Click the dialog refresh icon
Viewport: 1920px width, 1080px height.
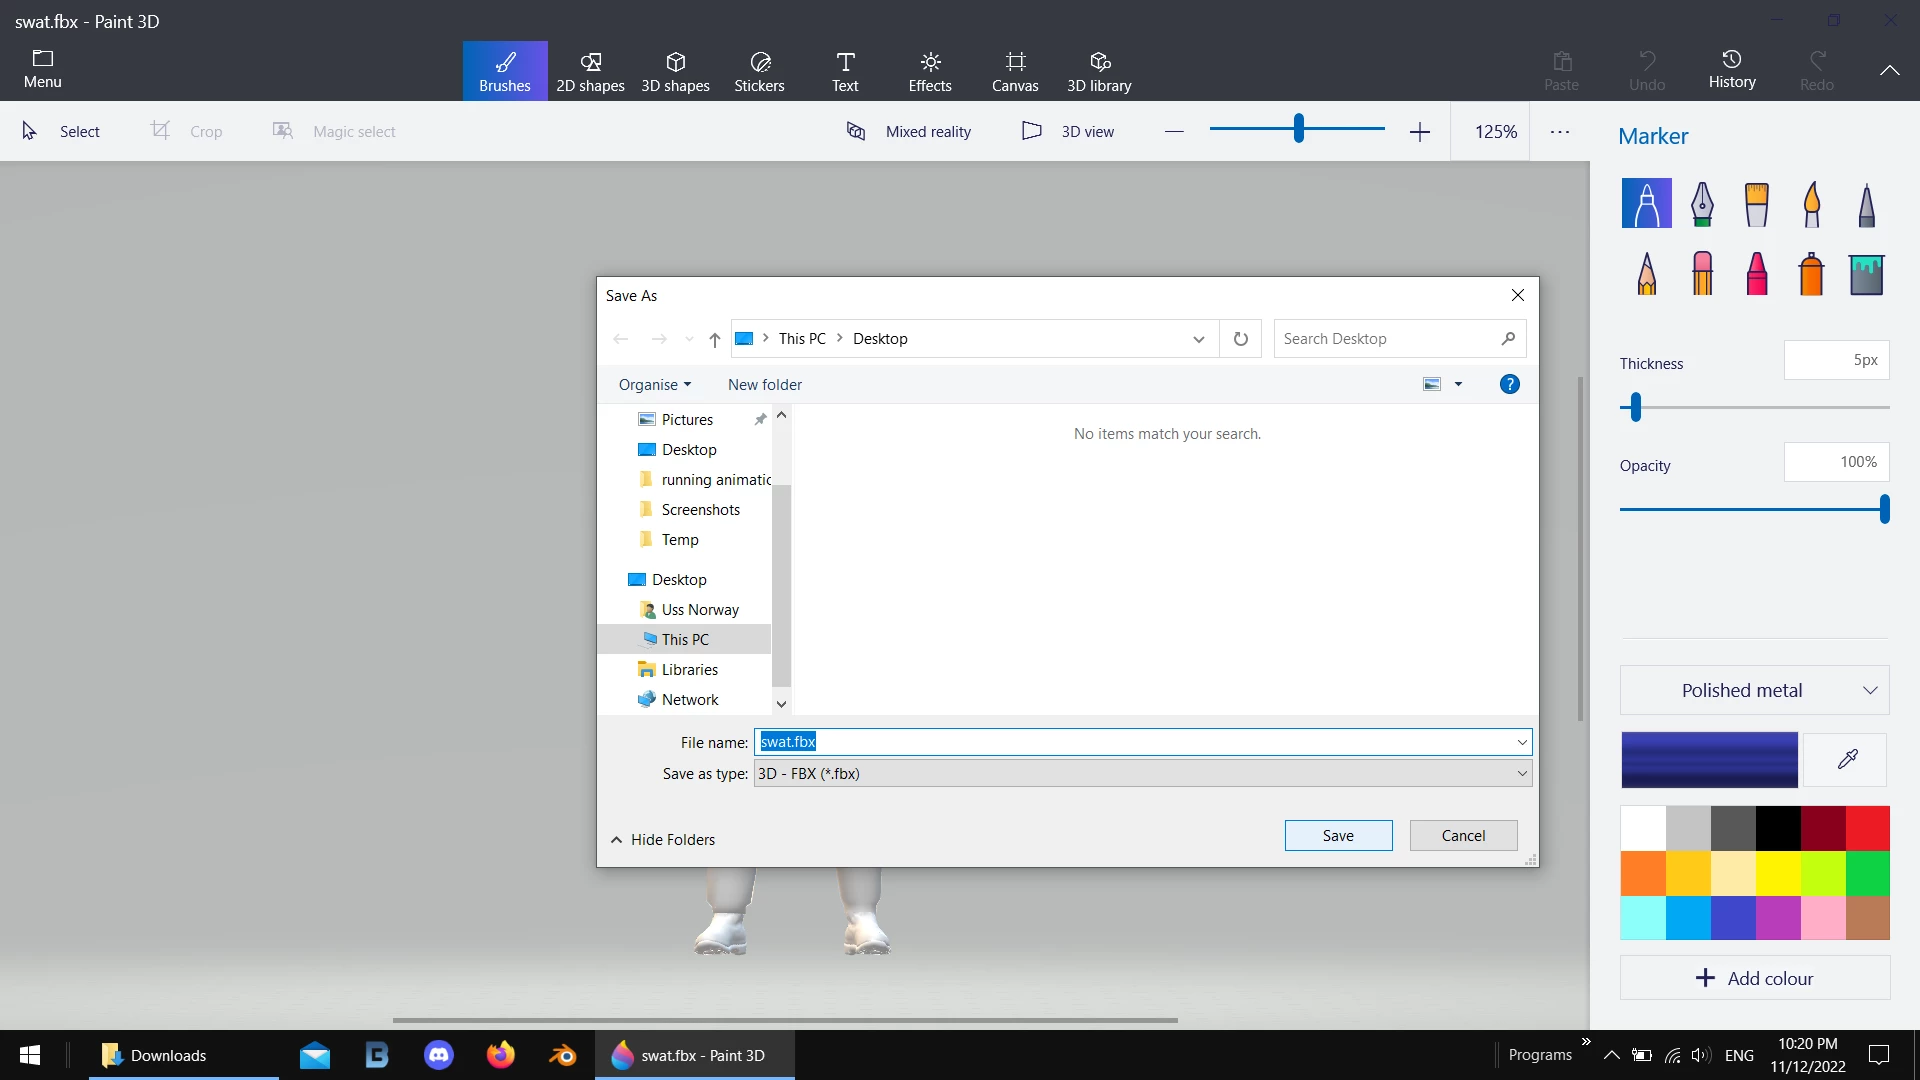pyautogui.click(x=1240, y=339)
